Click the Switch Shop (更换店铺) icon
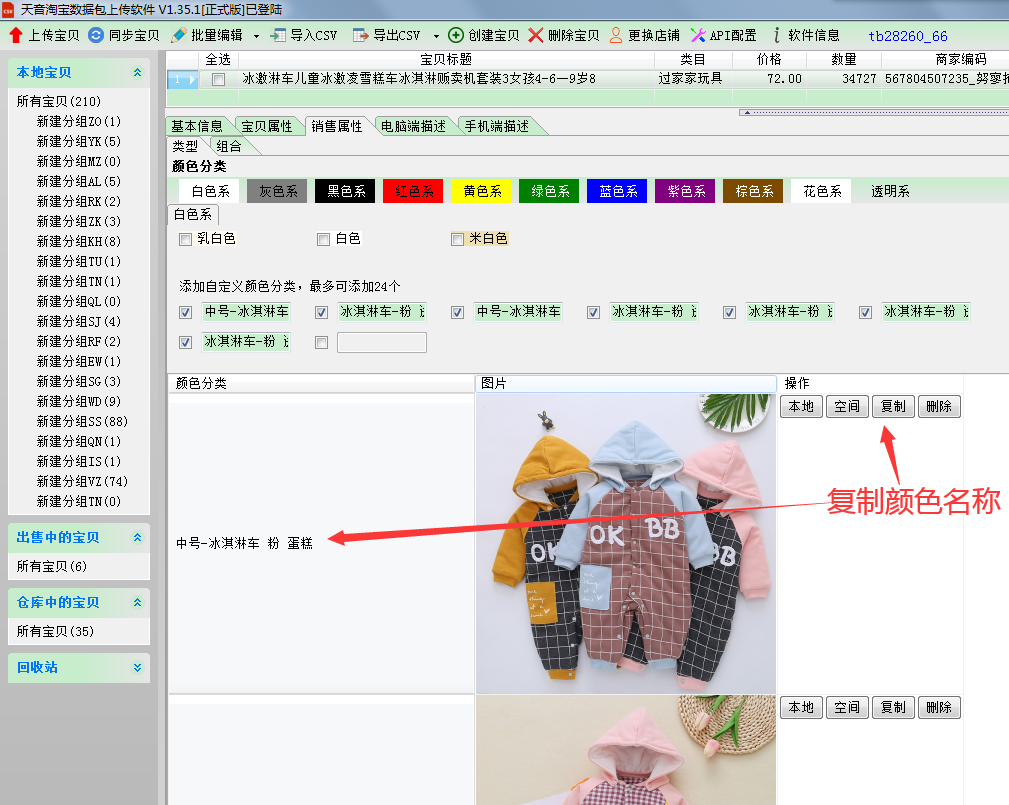Viewport: 1009px width, 805px height. click(616, 35)
